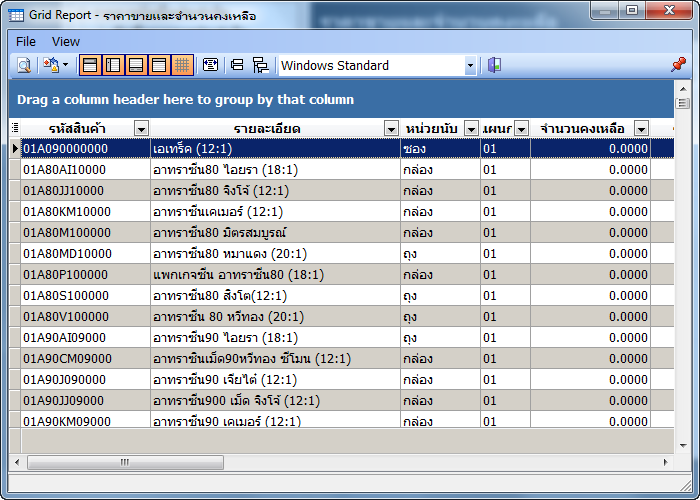
Task: Open the รหัสสินค้า column filter dropdown
Action: coord(141,128)
